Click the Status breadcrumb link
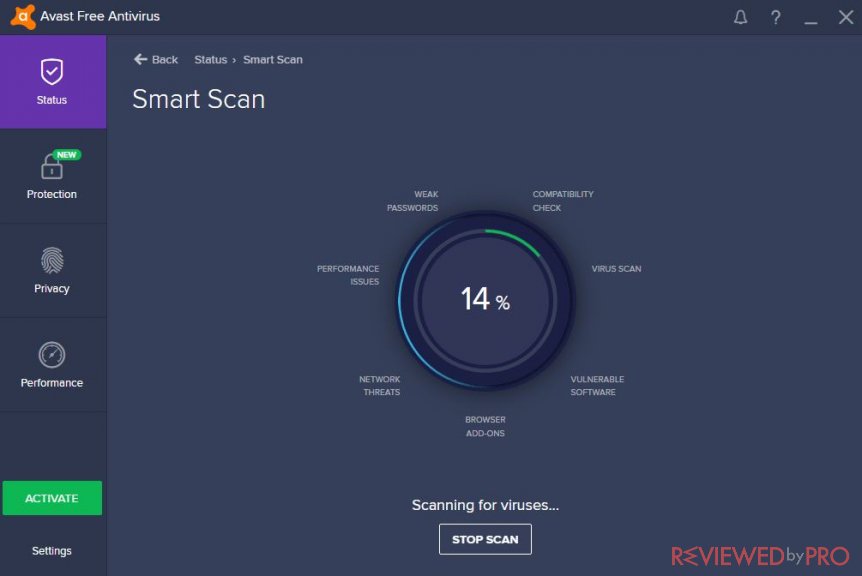 click(211, 59)
